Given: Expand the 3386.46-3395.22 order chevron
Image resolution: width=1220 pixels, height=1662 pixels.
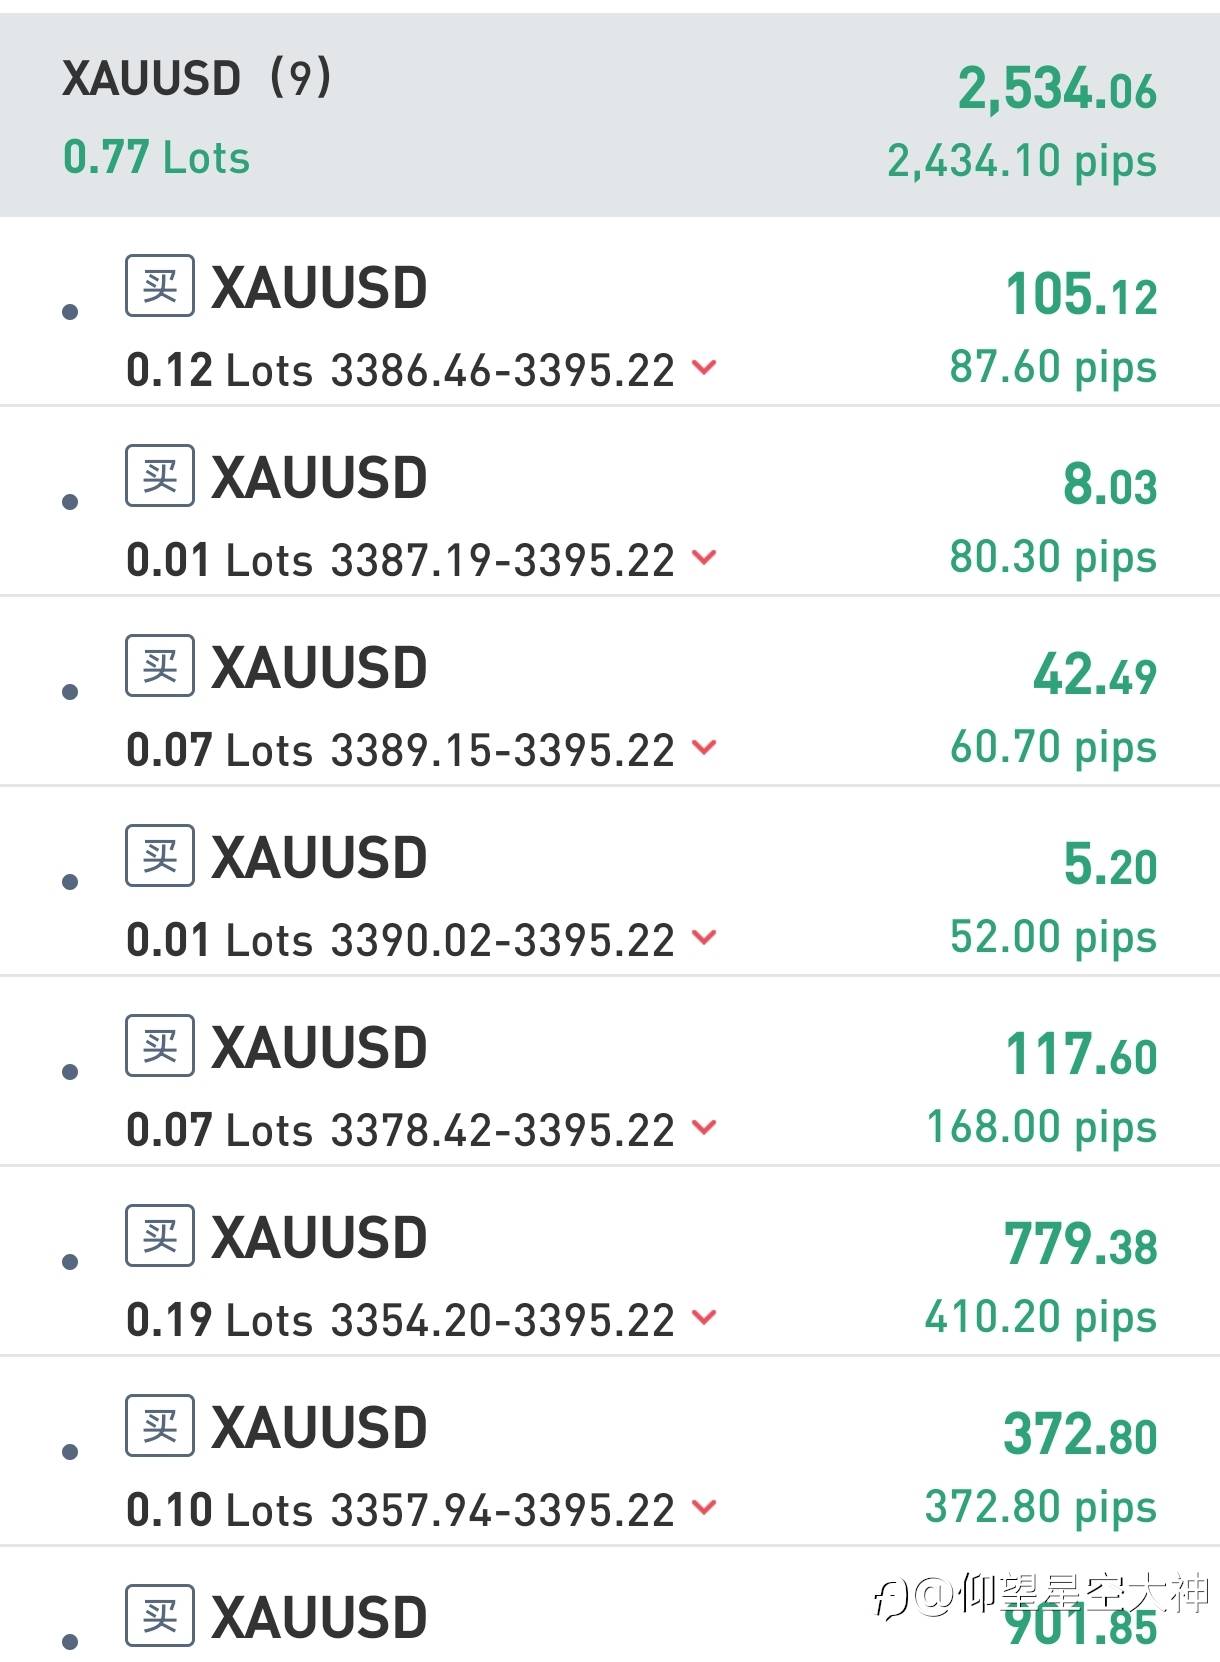Looking at the screenshot, I should [704, 367].
